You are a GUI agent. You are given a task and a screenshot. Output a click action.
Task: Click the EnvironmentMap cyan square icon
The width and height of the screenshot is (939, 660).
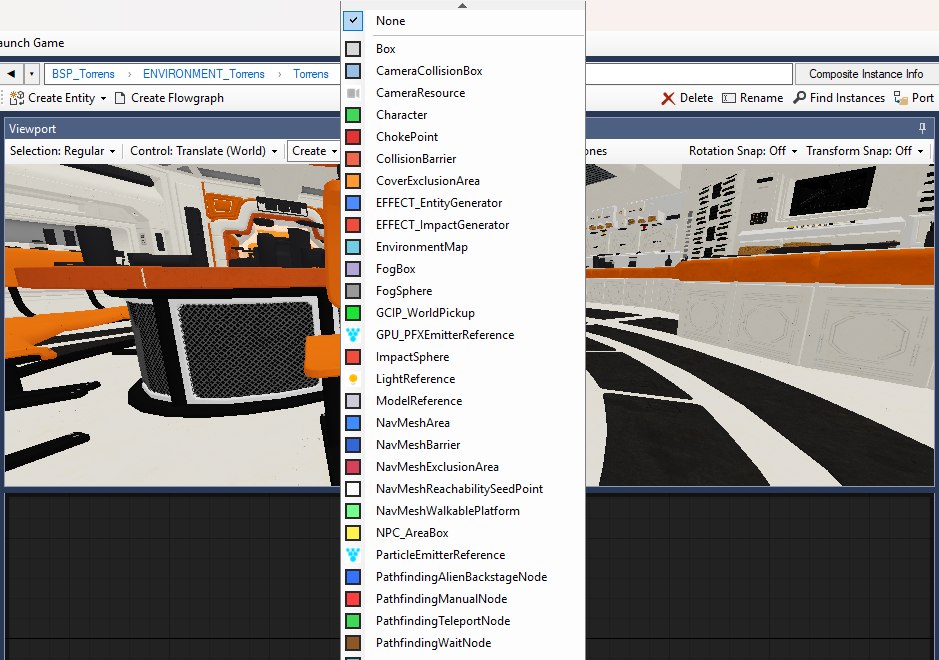pos(353,247)
